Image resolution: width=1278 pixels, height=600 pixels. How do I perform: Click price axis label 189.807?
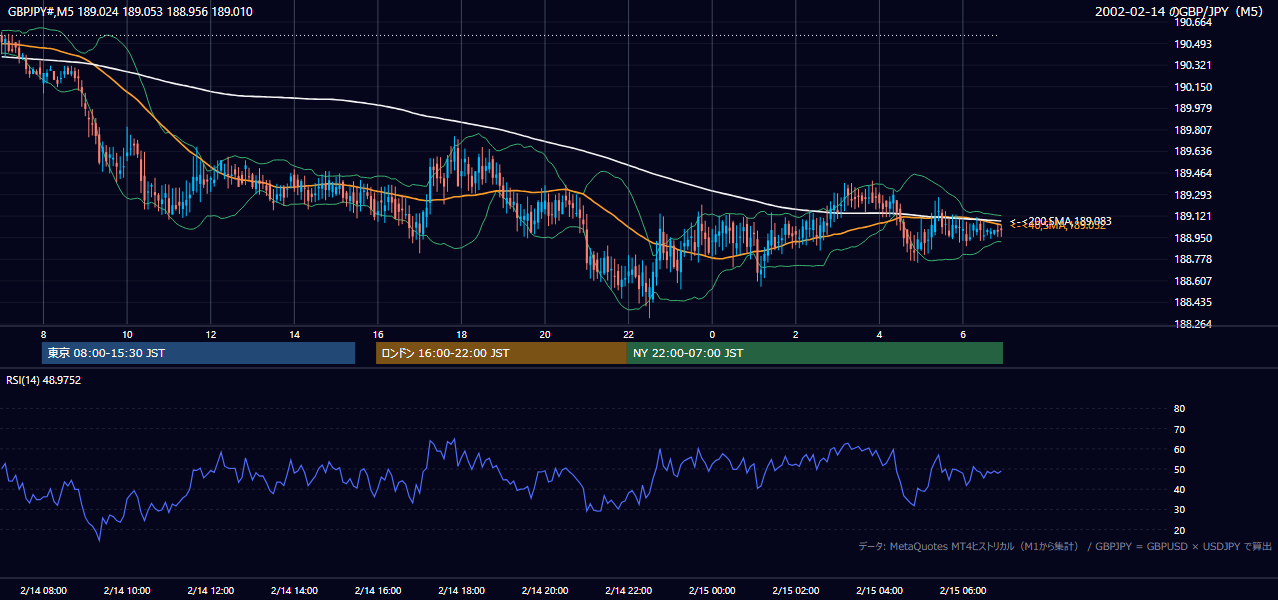point(1193,130)
